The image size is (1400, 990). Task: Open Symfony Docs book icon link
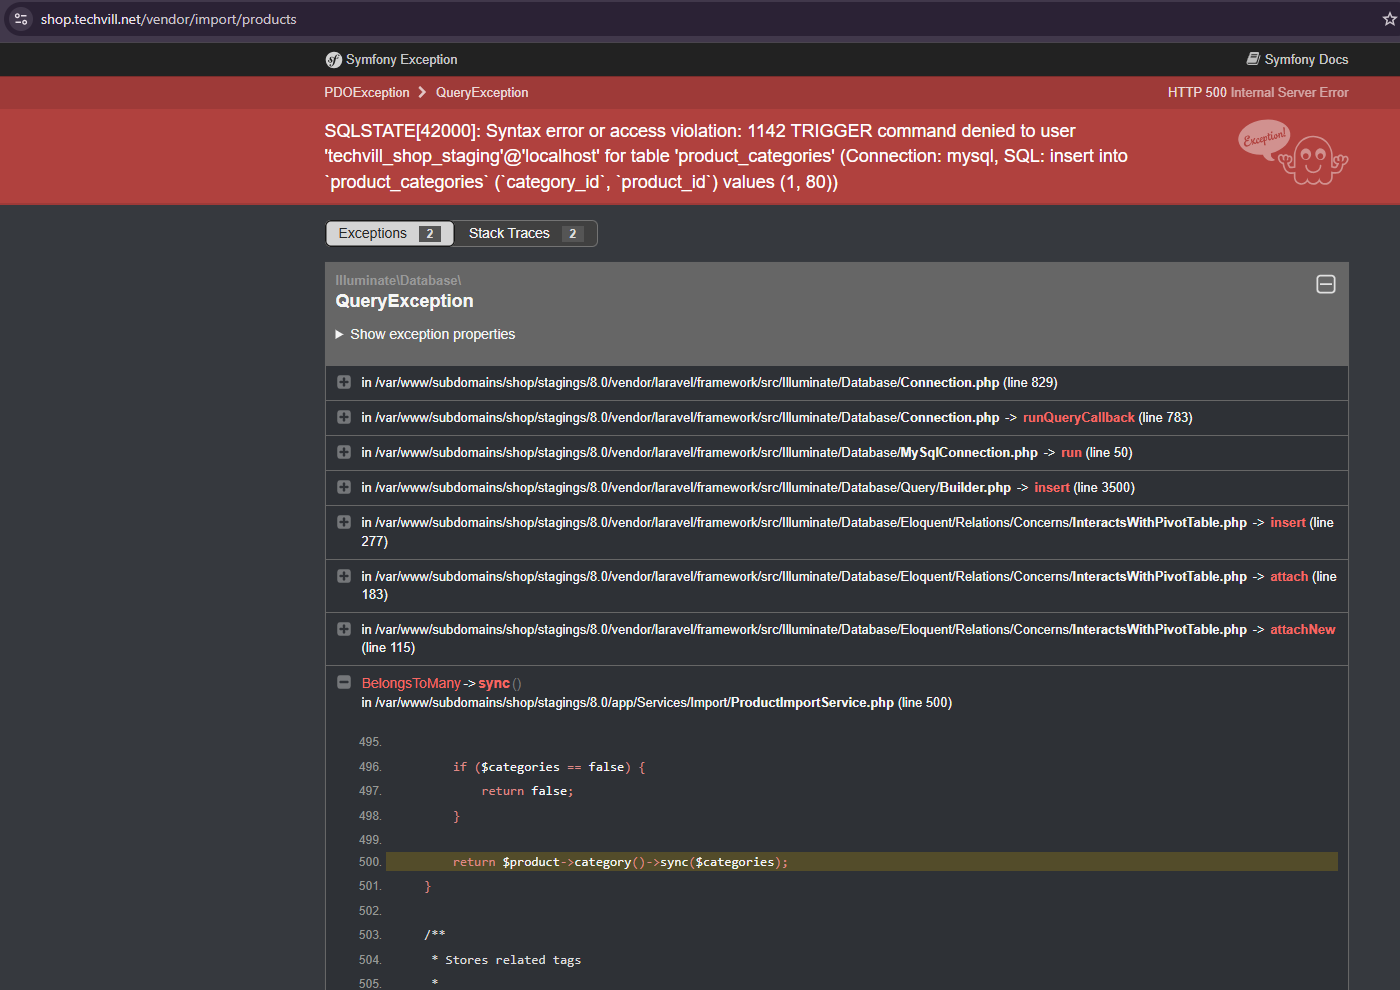point(1253,59)
